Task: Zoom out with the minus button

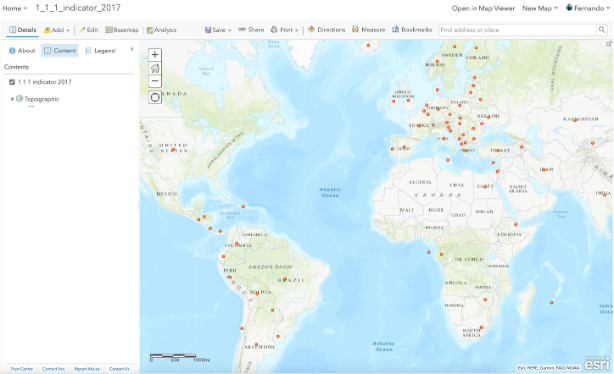Action: (155, 81)
